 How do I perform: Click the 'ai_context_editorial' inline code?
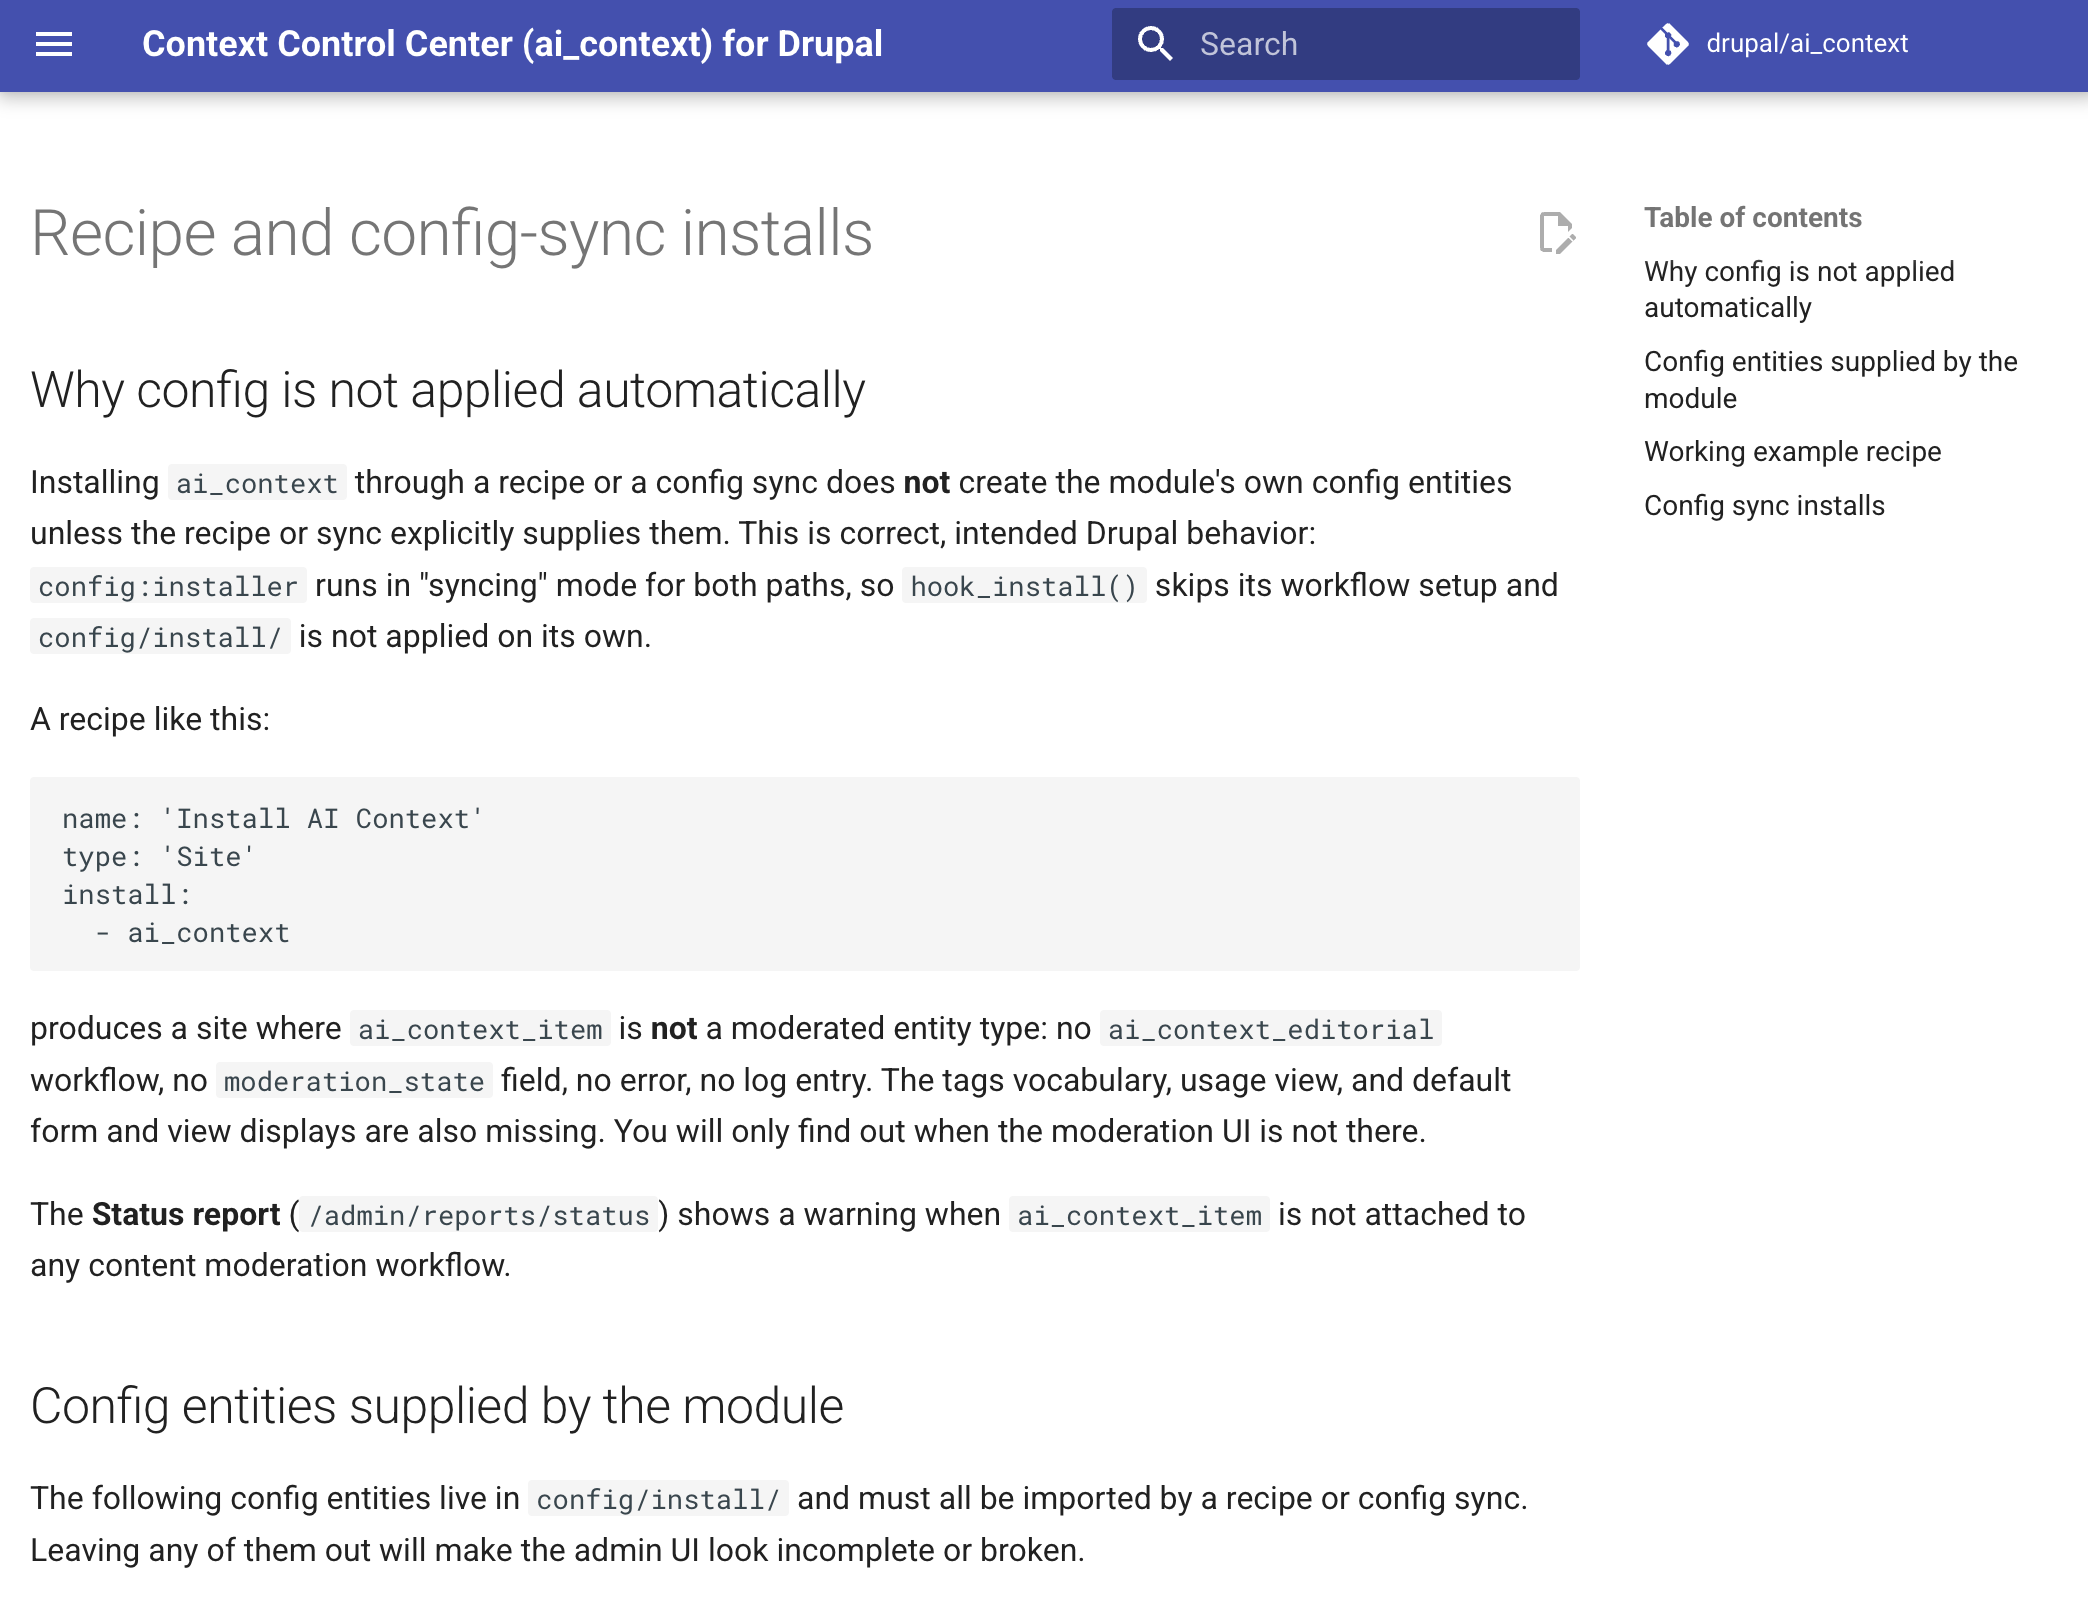tap(1270, 1029)
